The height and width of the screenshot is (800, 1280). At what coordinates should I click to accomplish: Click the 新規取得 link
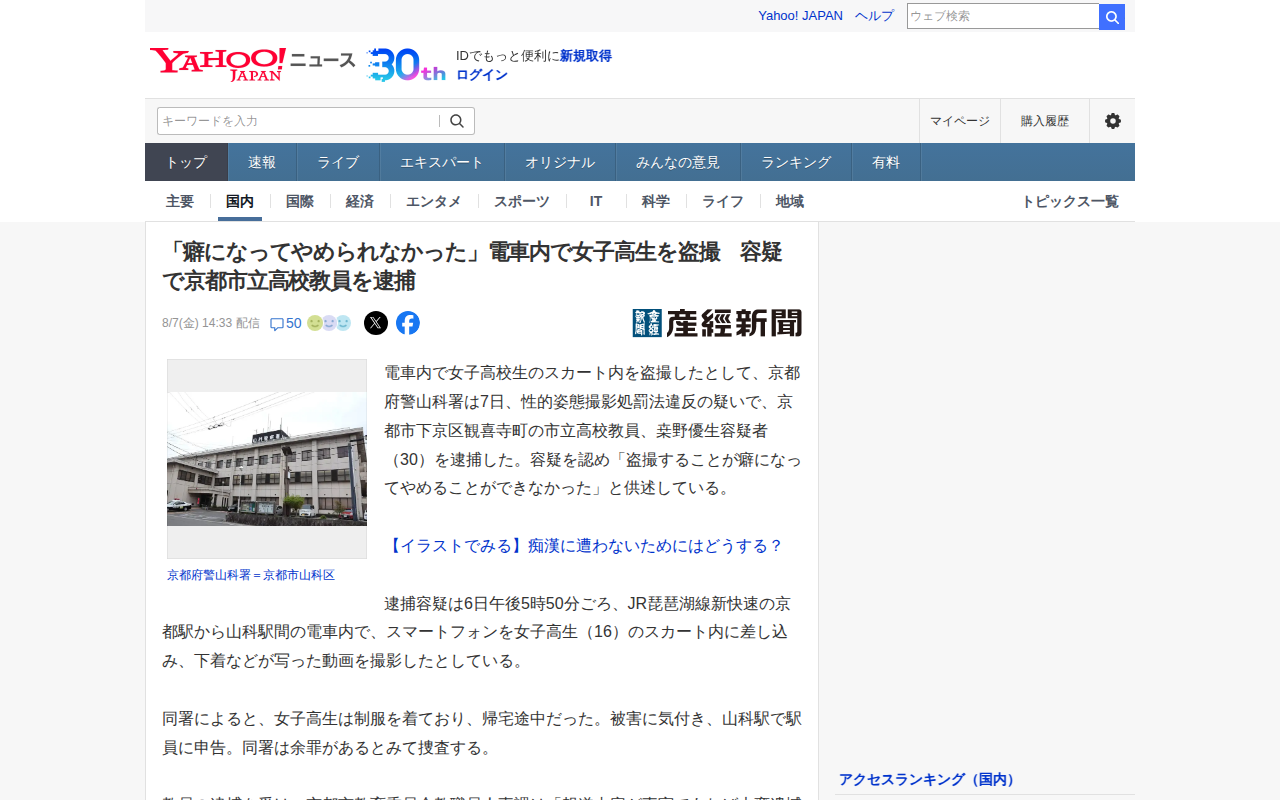click(586, 56)
